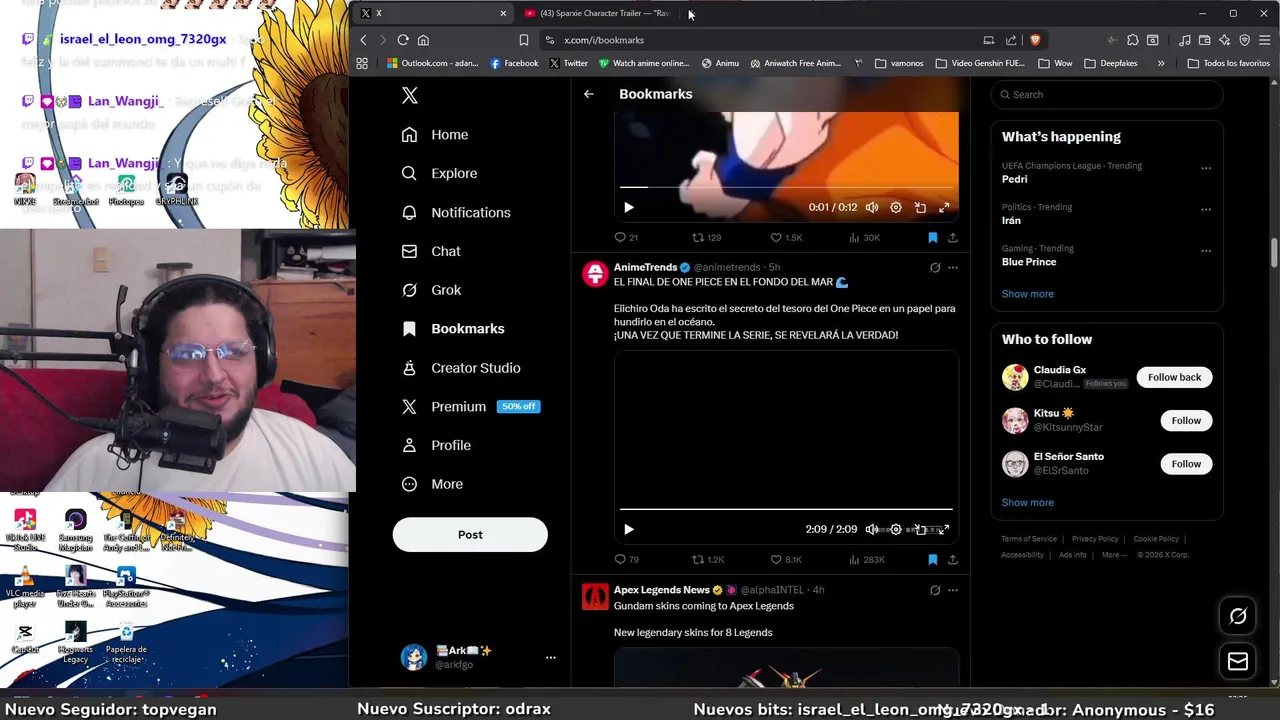
Task: Open account options next to Ark profile
Action: tap(550, 657)
